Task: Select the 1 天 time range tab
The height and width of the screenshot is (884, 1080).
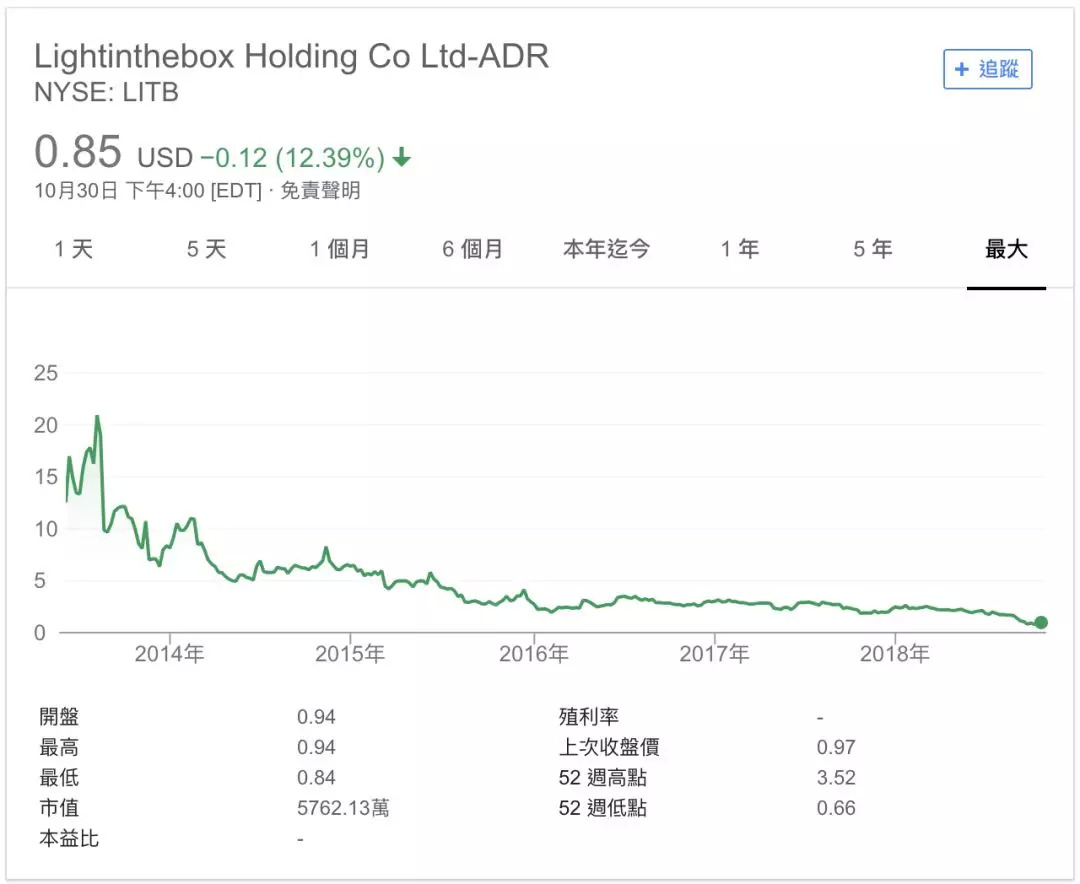Action: pos(74,249)
